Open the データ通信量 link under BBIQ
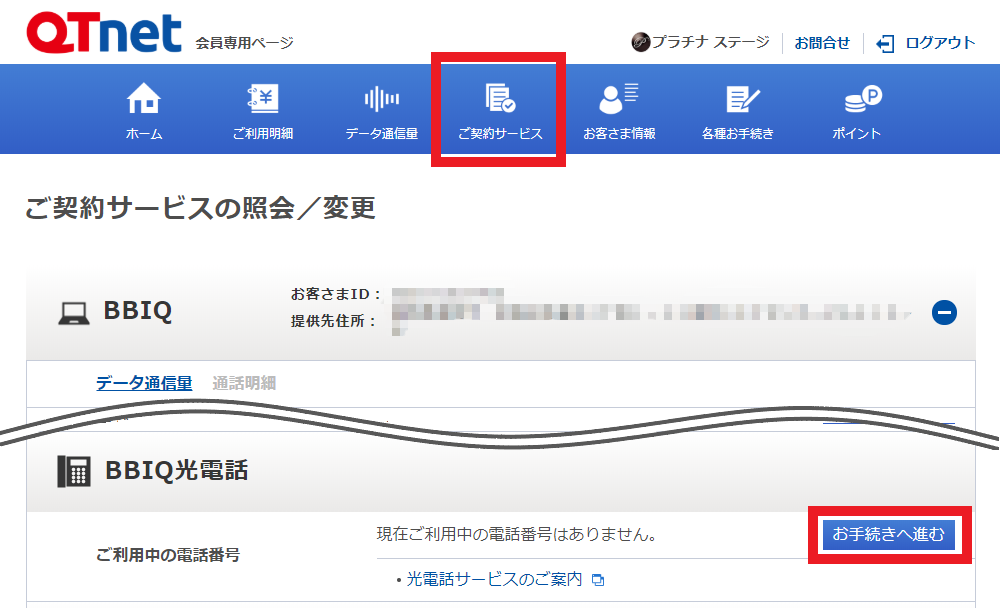 (144, 383)
